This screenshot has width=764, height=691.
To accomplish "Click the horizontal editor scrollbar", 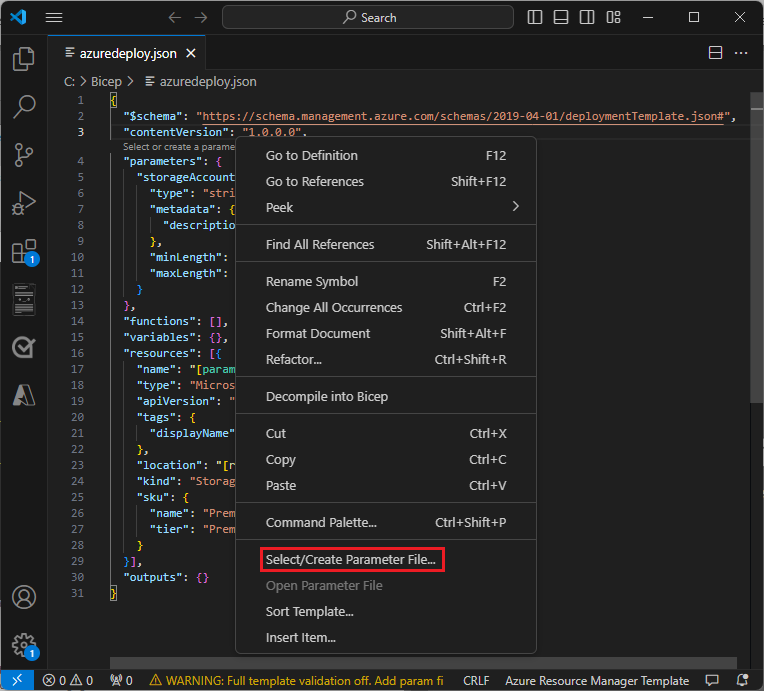I will pos(423,663).
